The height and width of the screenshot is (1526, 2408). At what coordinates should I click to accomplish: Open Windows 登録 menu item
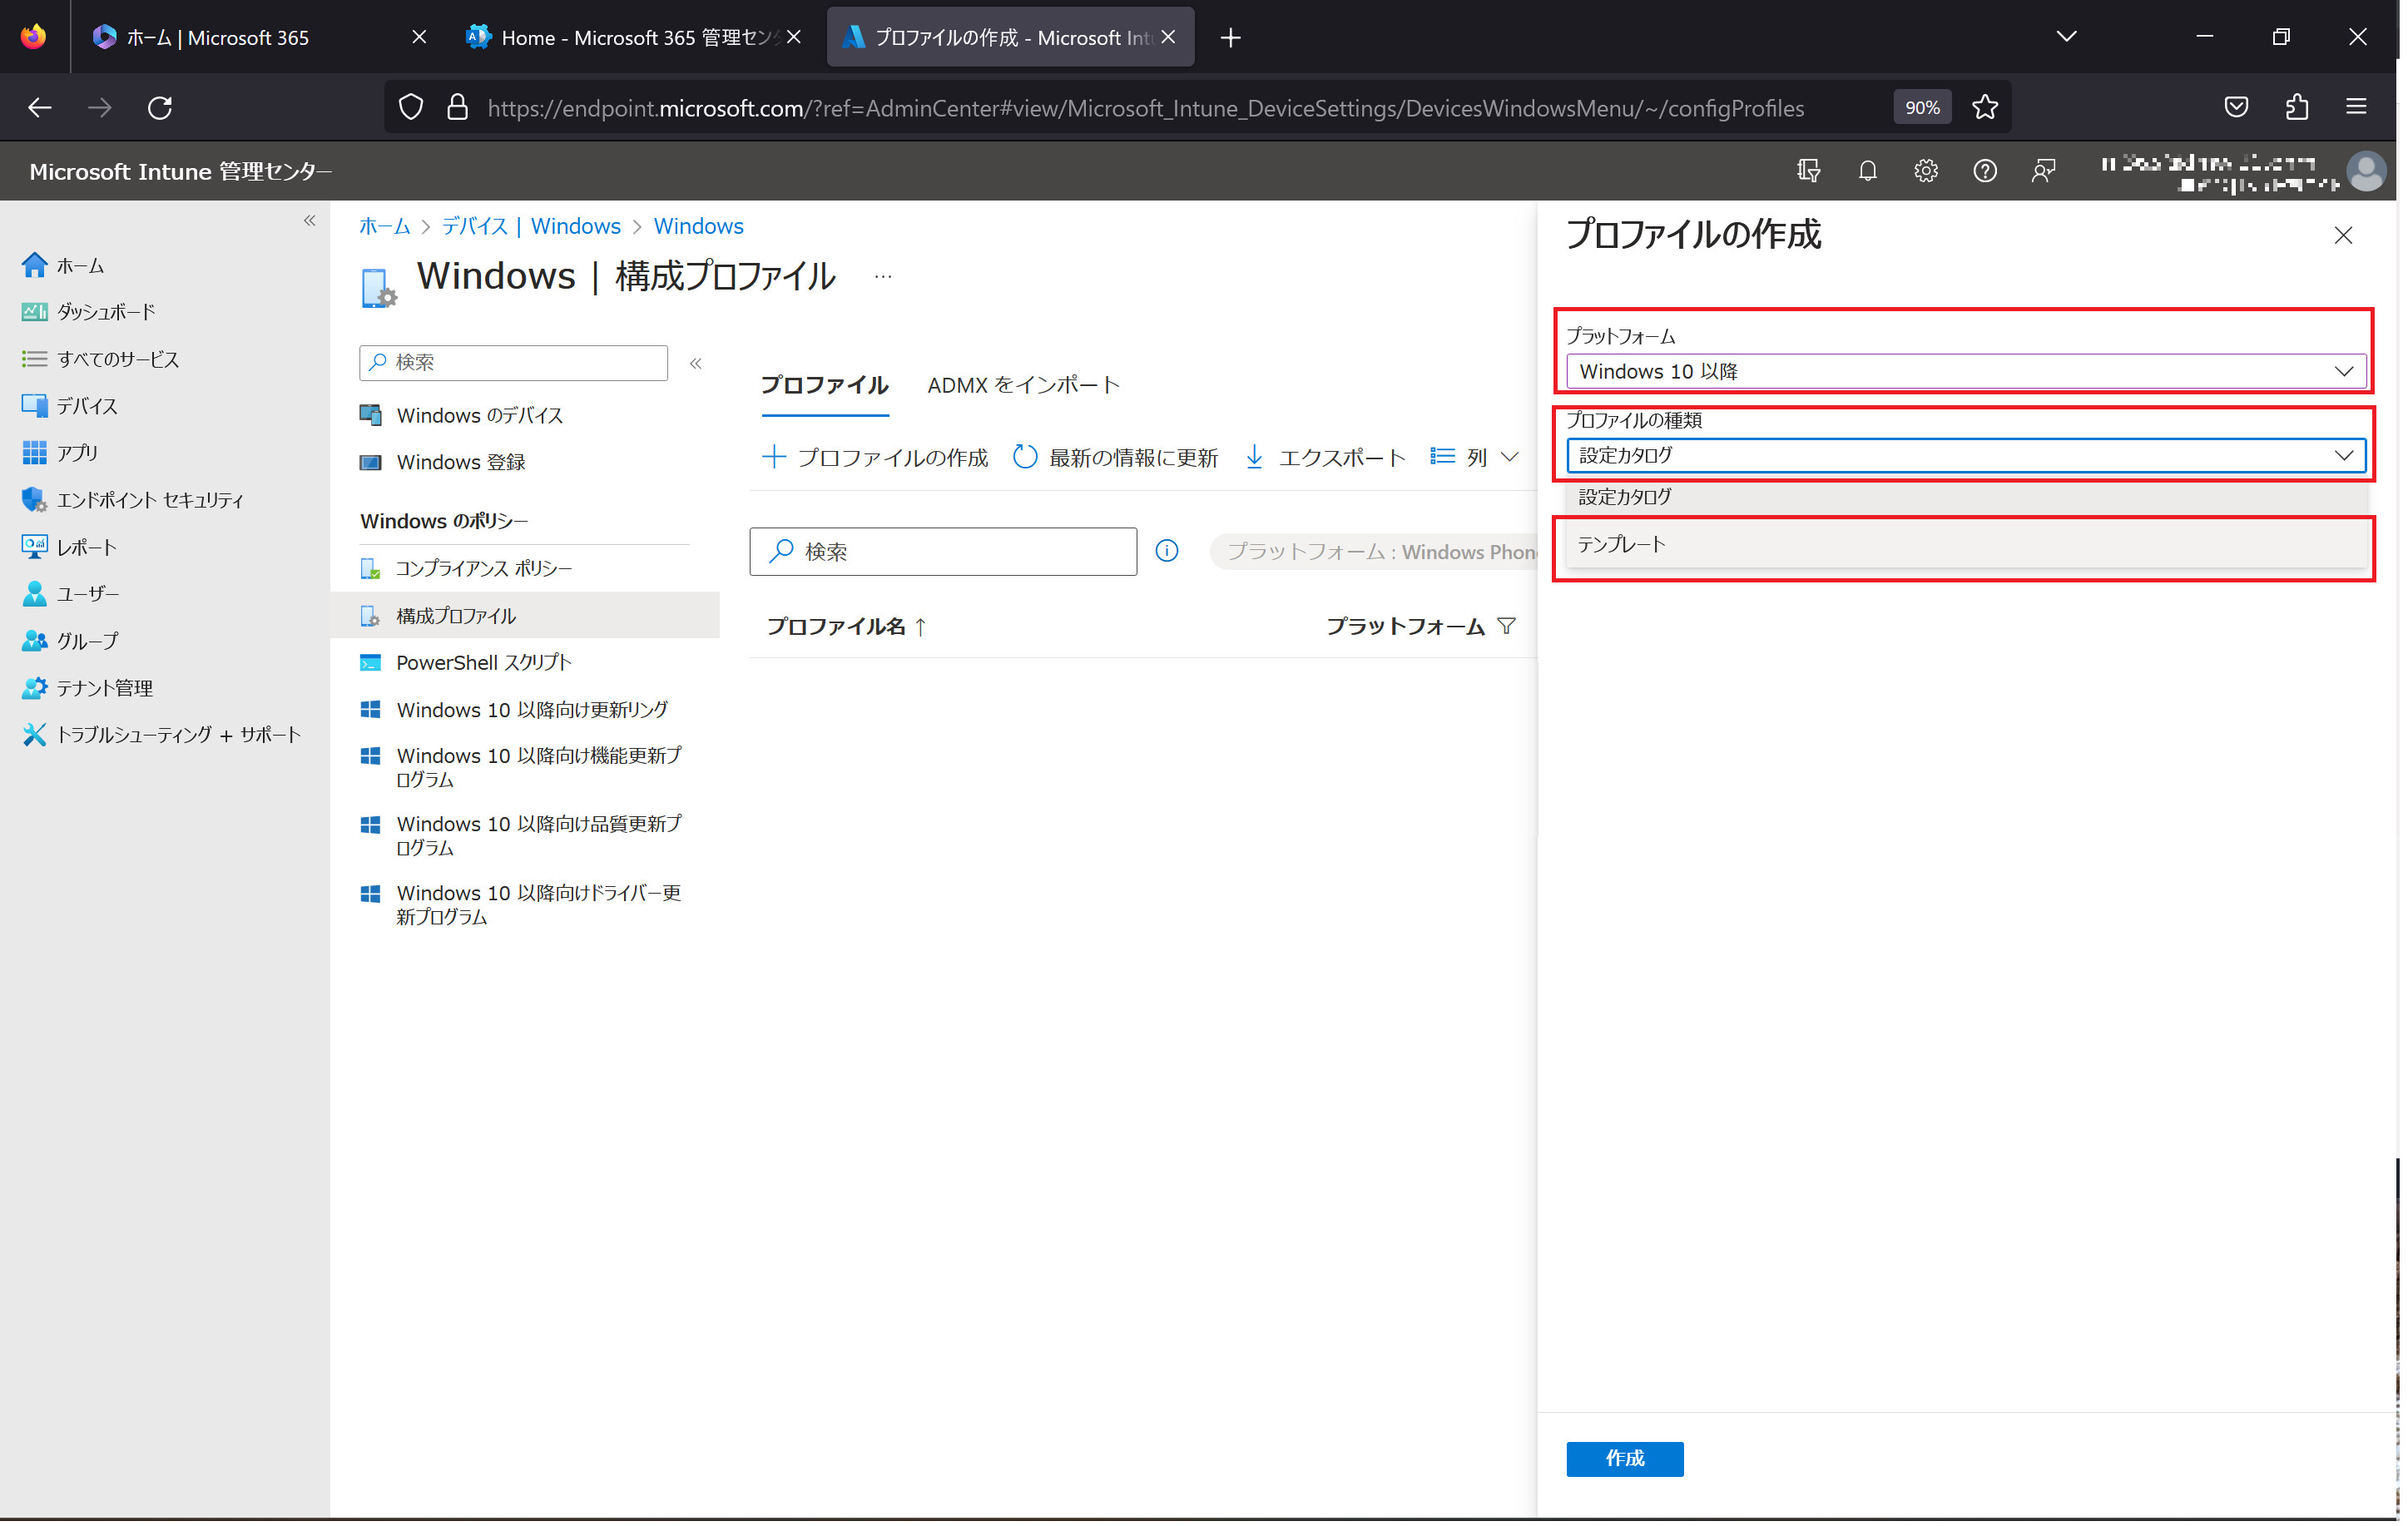[x=442, y=463]
